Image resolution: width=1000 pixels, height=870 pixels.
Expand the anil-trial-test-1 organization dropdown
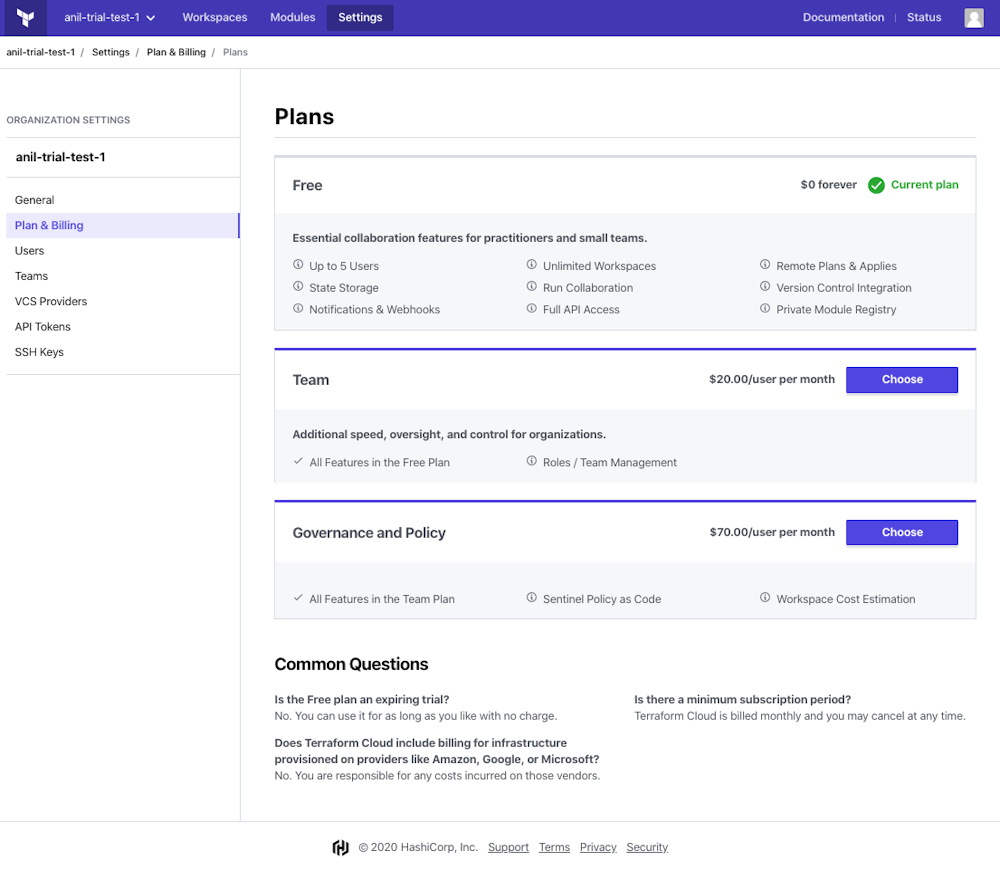pos(109,17)
